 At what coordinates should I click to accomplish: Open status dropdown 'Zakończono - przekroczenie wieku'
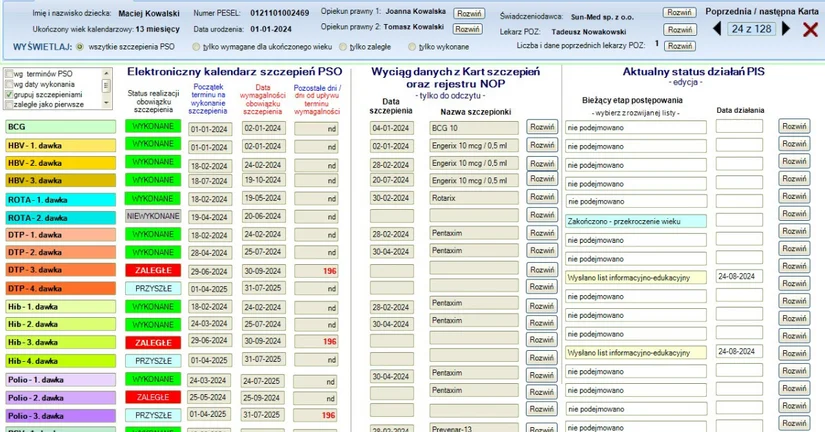(x=636, y=221)
